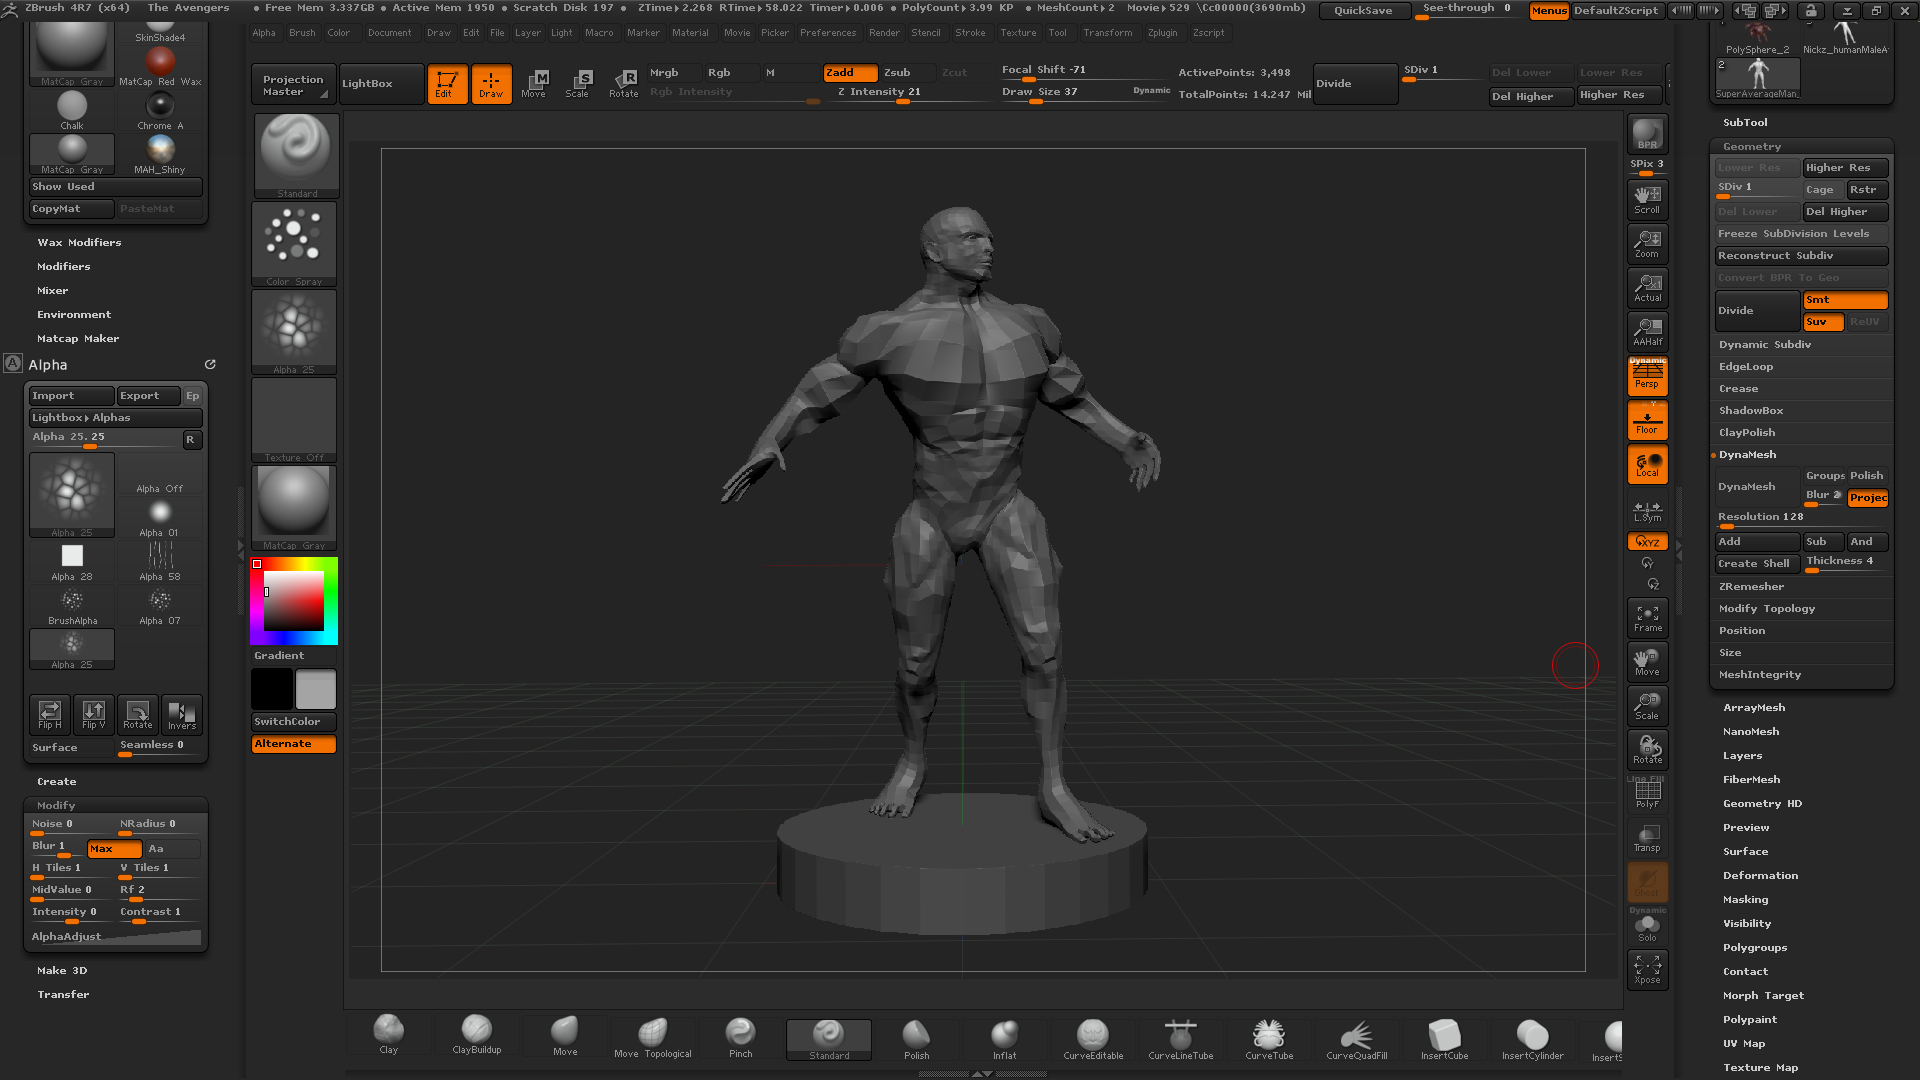The height and width of the screenshot is (1080, 1920).
Task: Expand the ZRemesher section
Action: (1751, 587)
